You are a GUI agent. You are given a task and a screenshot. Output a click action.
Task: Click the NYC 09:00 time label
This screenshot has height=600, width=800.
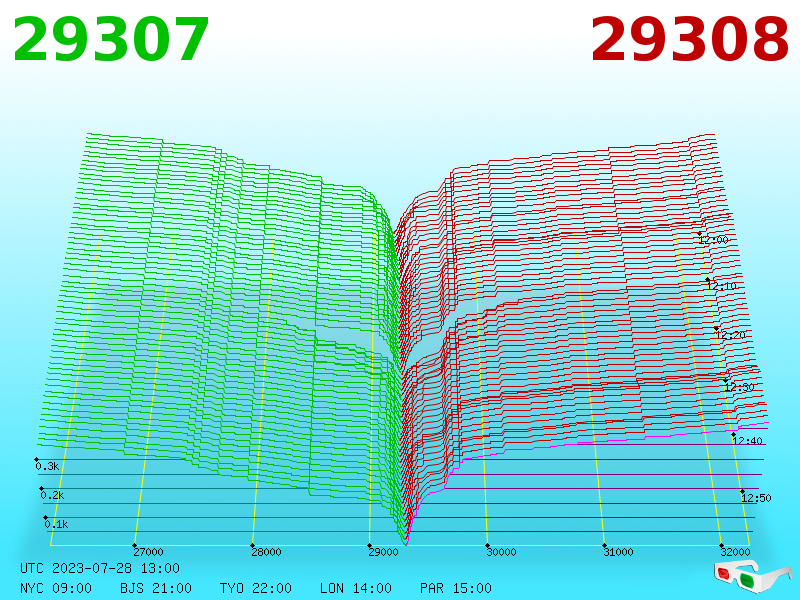56,588
